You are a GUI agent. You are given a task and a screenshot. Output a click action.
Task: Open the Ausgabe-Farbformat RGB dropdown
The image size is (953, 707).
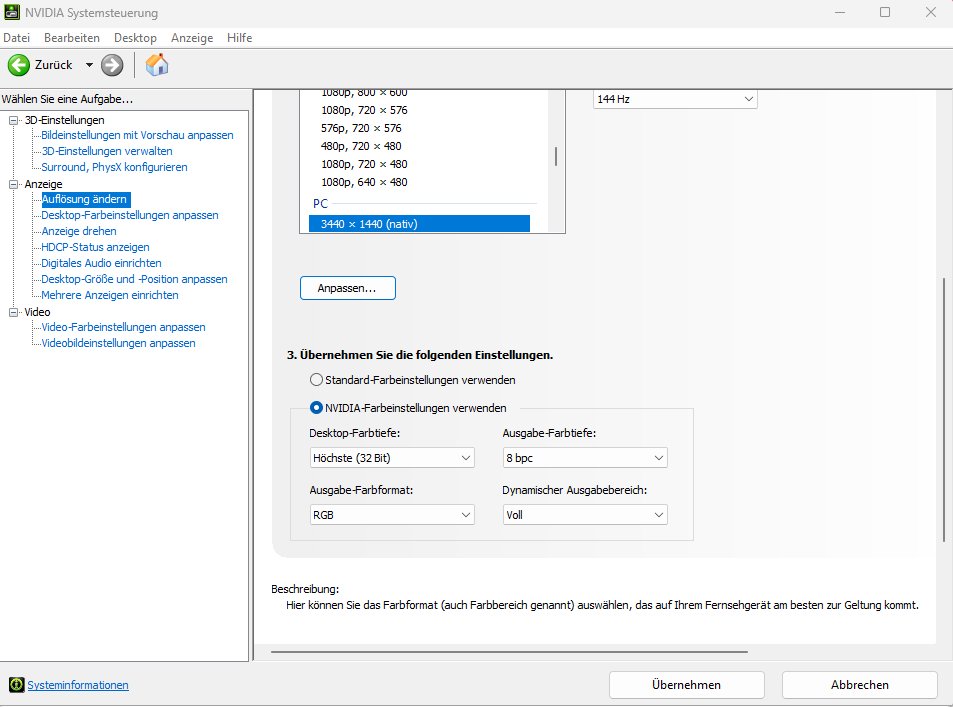pos(392,515)
